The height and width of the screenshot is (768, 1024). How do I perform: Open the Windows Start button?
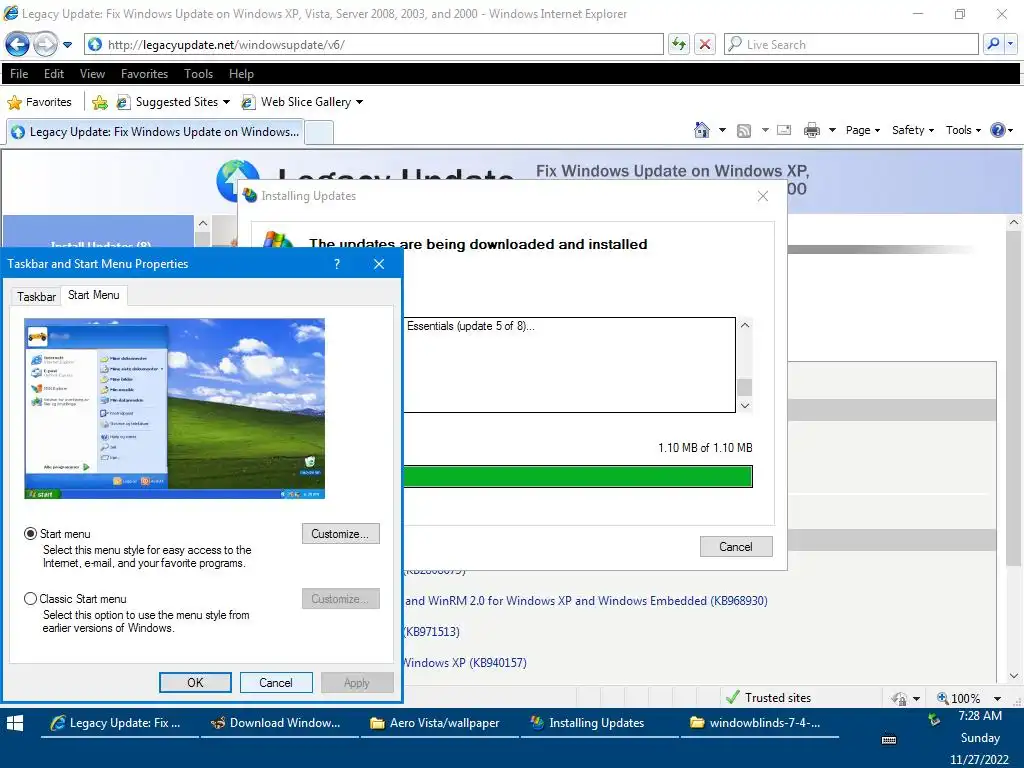coord(15,723)
